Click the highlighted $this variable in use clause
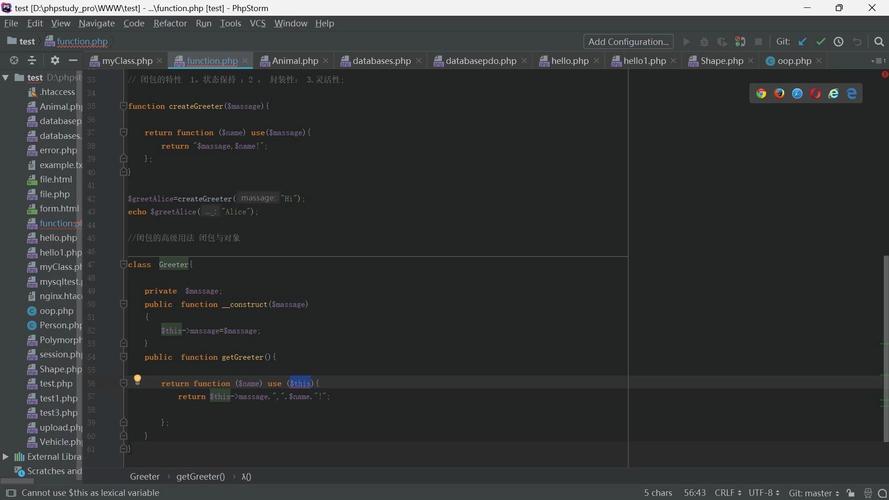The height and width of the screenshot is (500, 889). (x=300, y=383)
